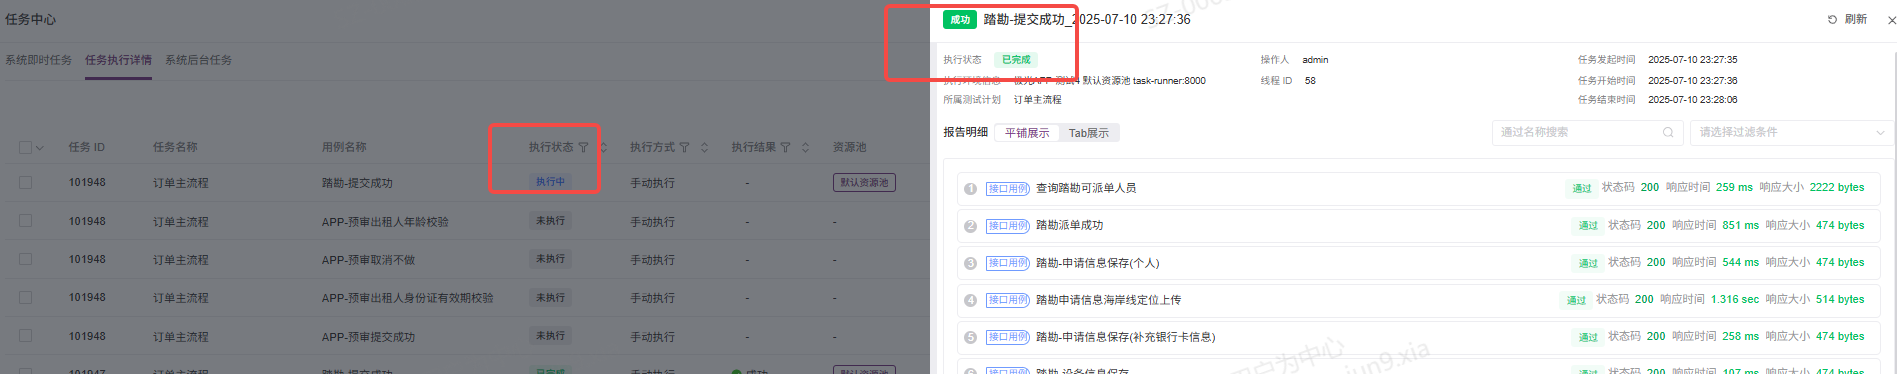
Task: Check the row checkbox for 踏勘-提交成功
Action: coord(26,183)
